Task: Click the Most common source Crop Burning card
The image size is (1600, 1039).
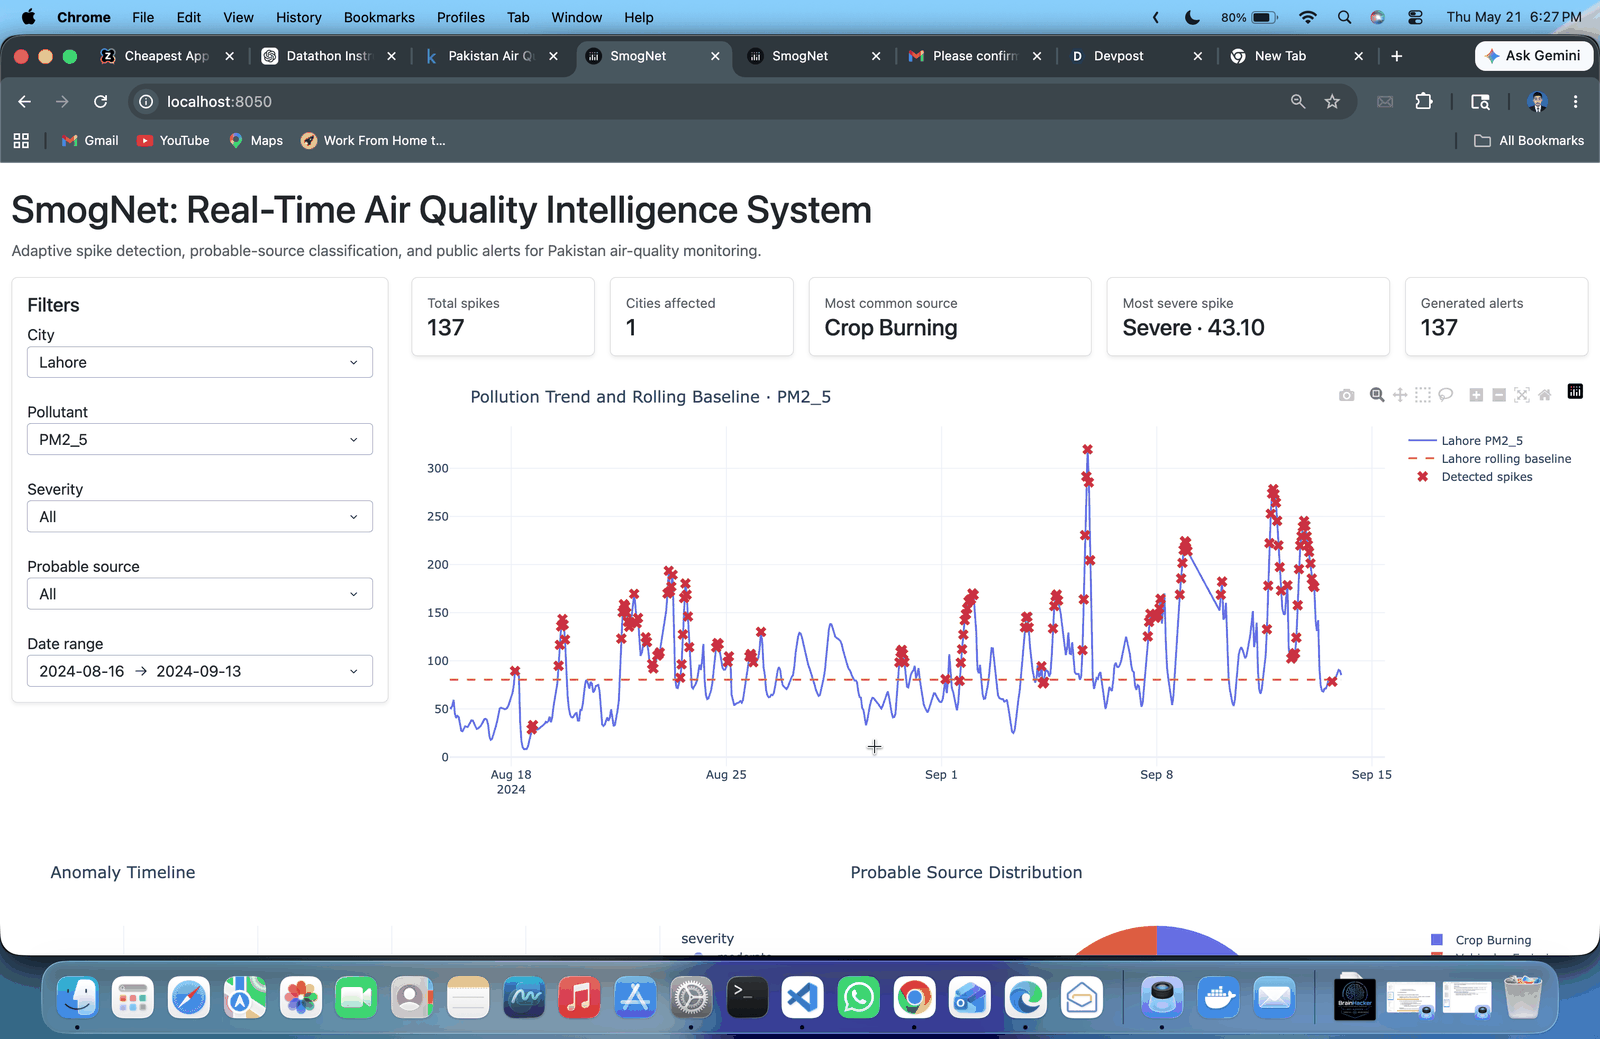Action: pos(950,317)
